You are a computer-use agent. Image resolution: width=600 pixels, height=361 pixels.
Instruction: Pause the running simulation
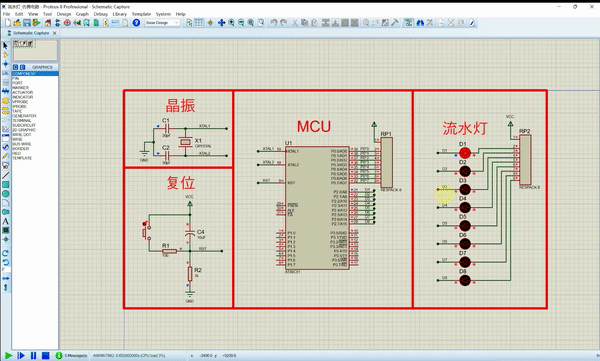point(33,356)
